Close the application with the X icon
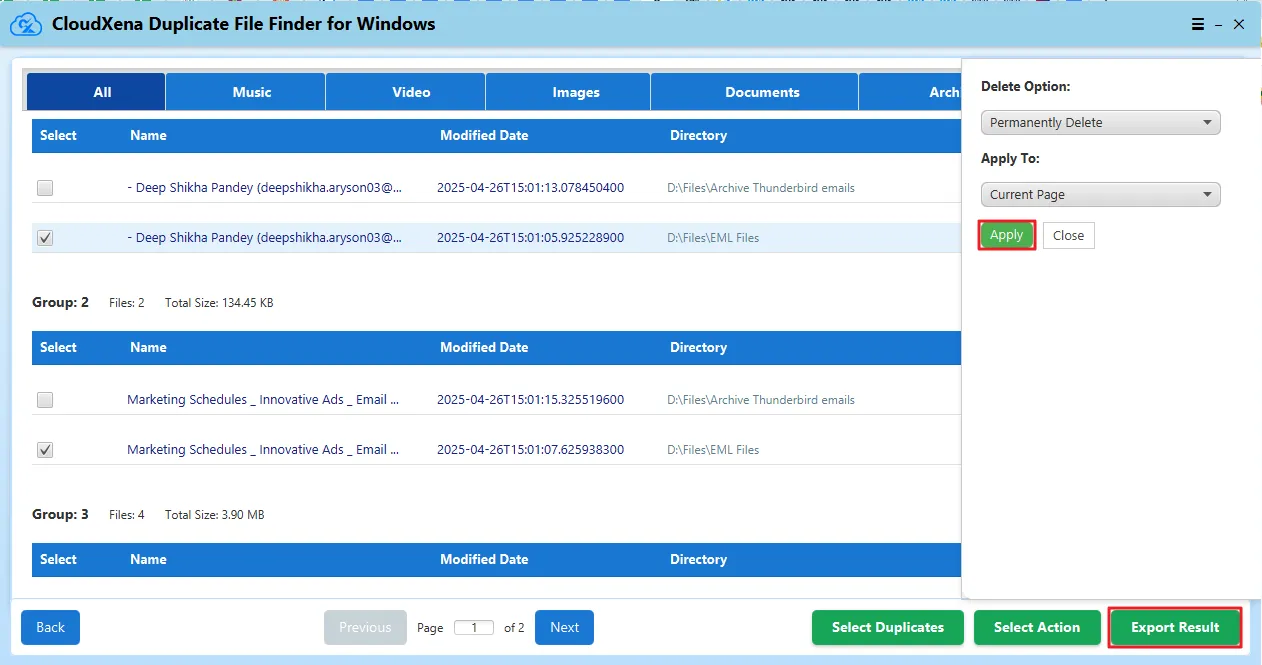The width and height of the screenshot is (1262, 665). point(1239,25)
